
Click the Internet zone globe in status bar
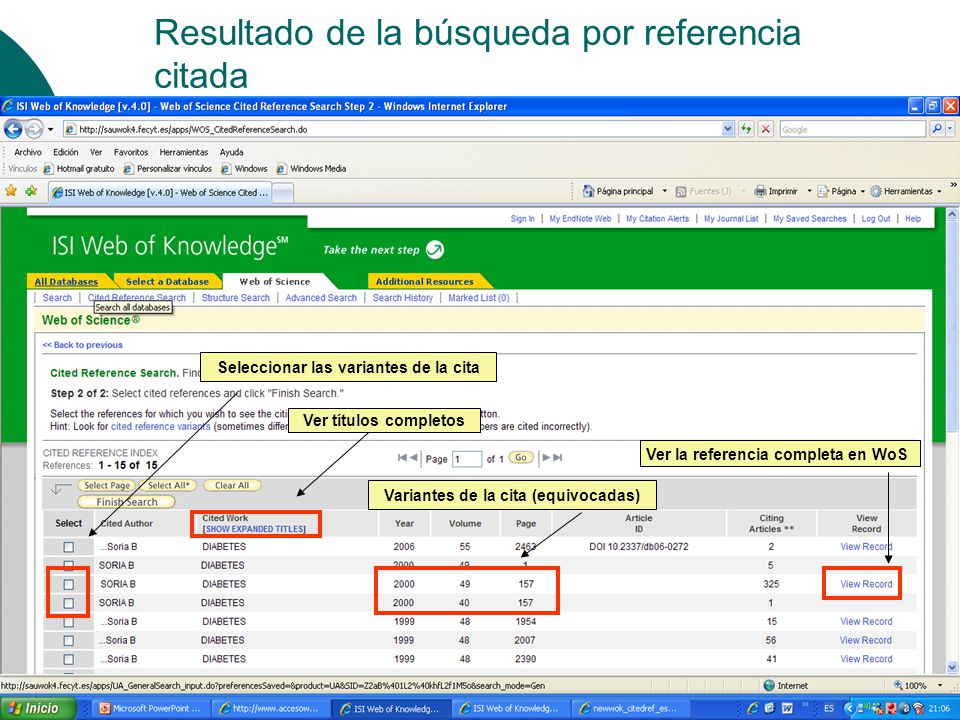click(x=770, y=686)
